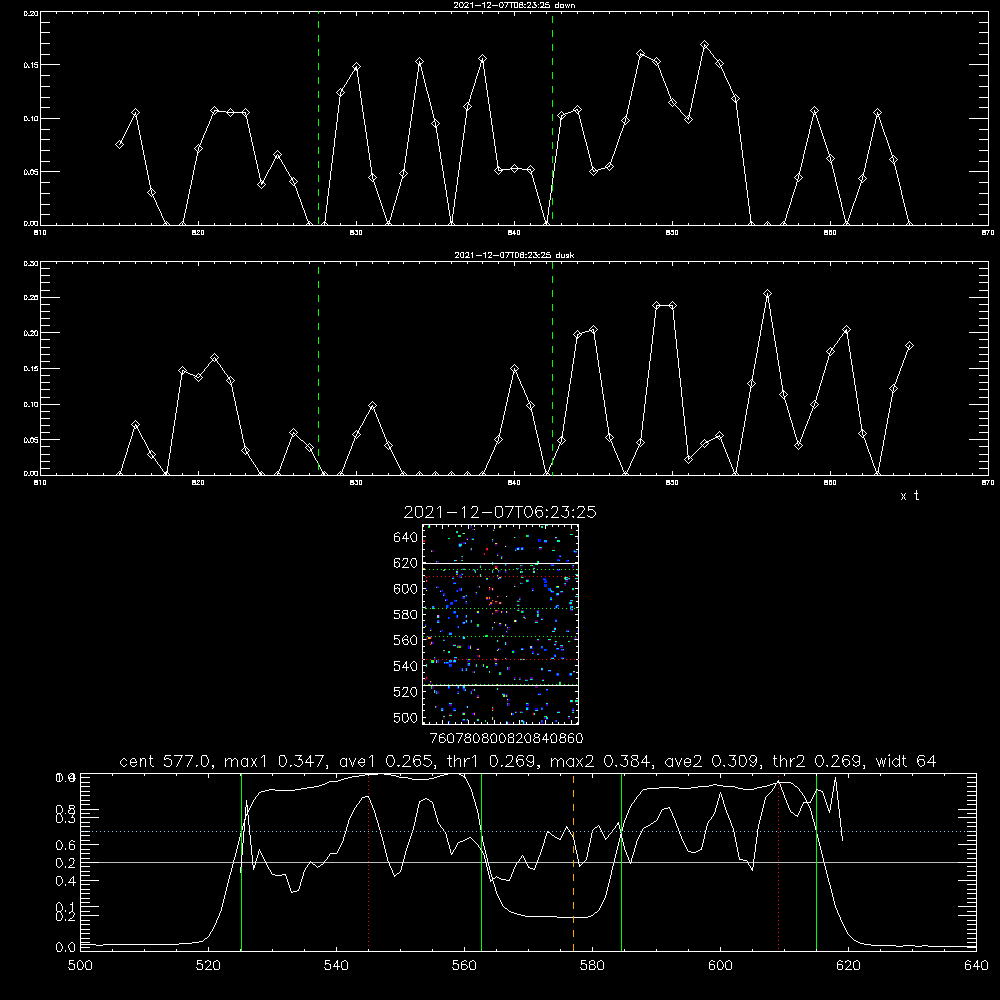Click the '500' y-axis label beside the image map
1000x1000 pixels.
coord(406,717)
